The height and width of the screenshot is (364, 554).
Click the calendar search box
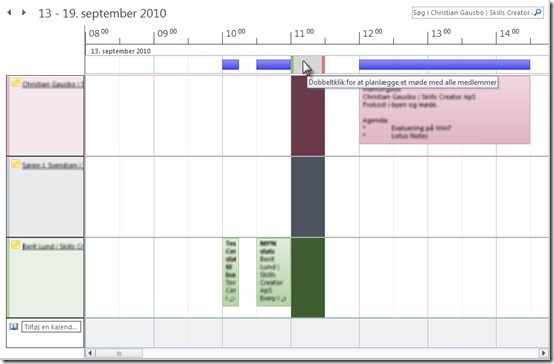click(473, 13)
